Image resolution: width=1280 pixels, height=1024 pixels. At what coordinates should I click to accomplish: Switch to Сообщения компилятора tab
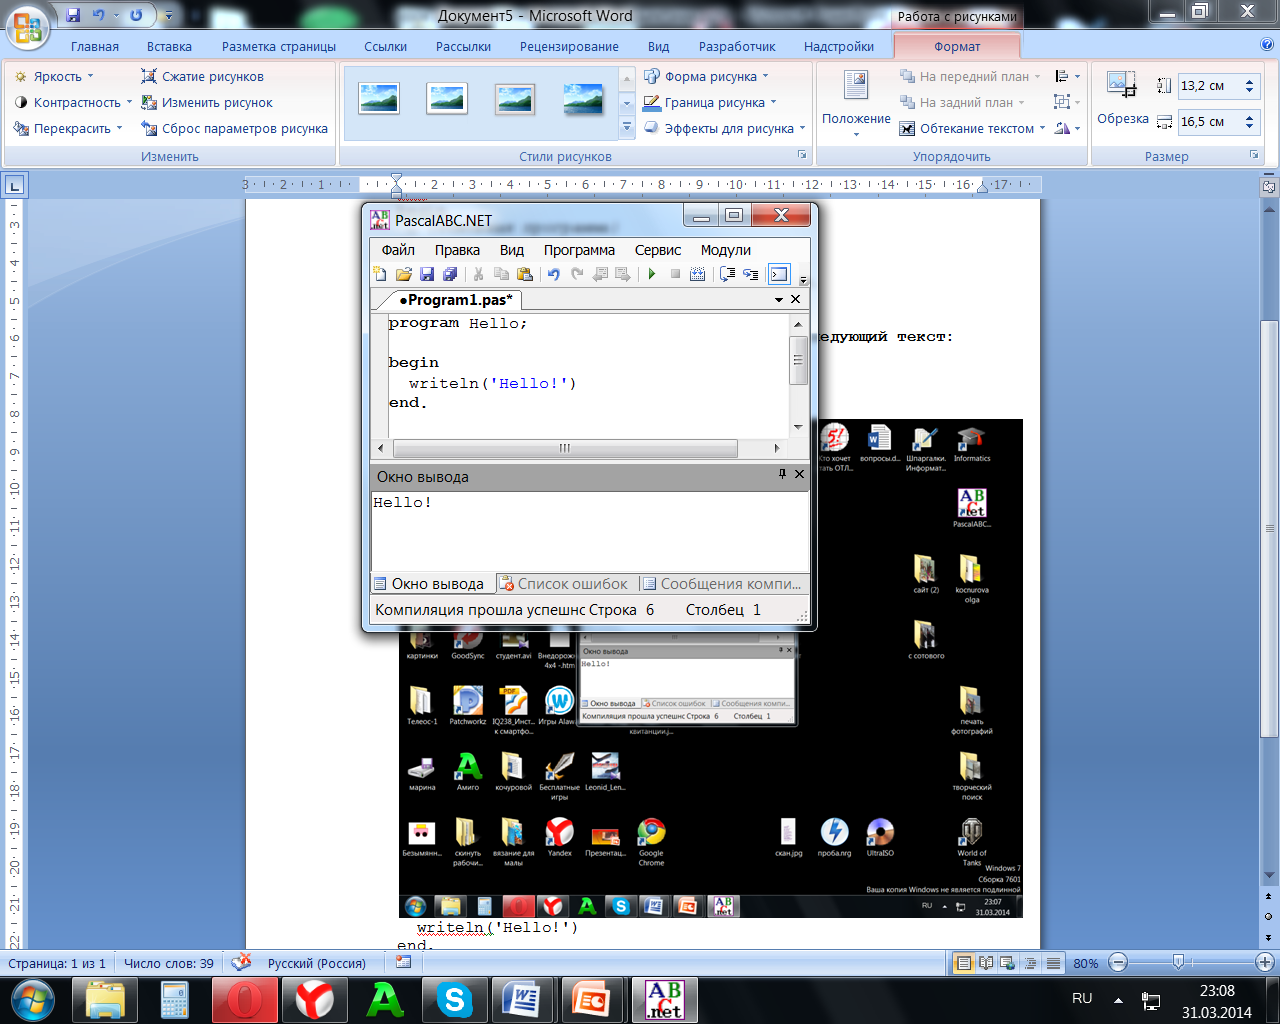(722, 584)
